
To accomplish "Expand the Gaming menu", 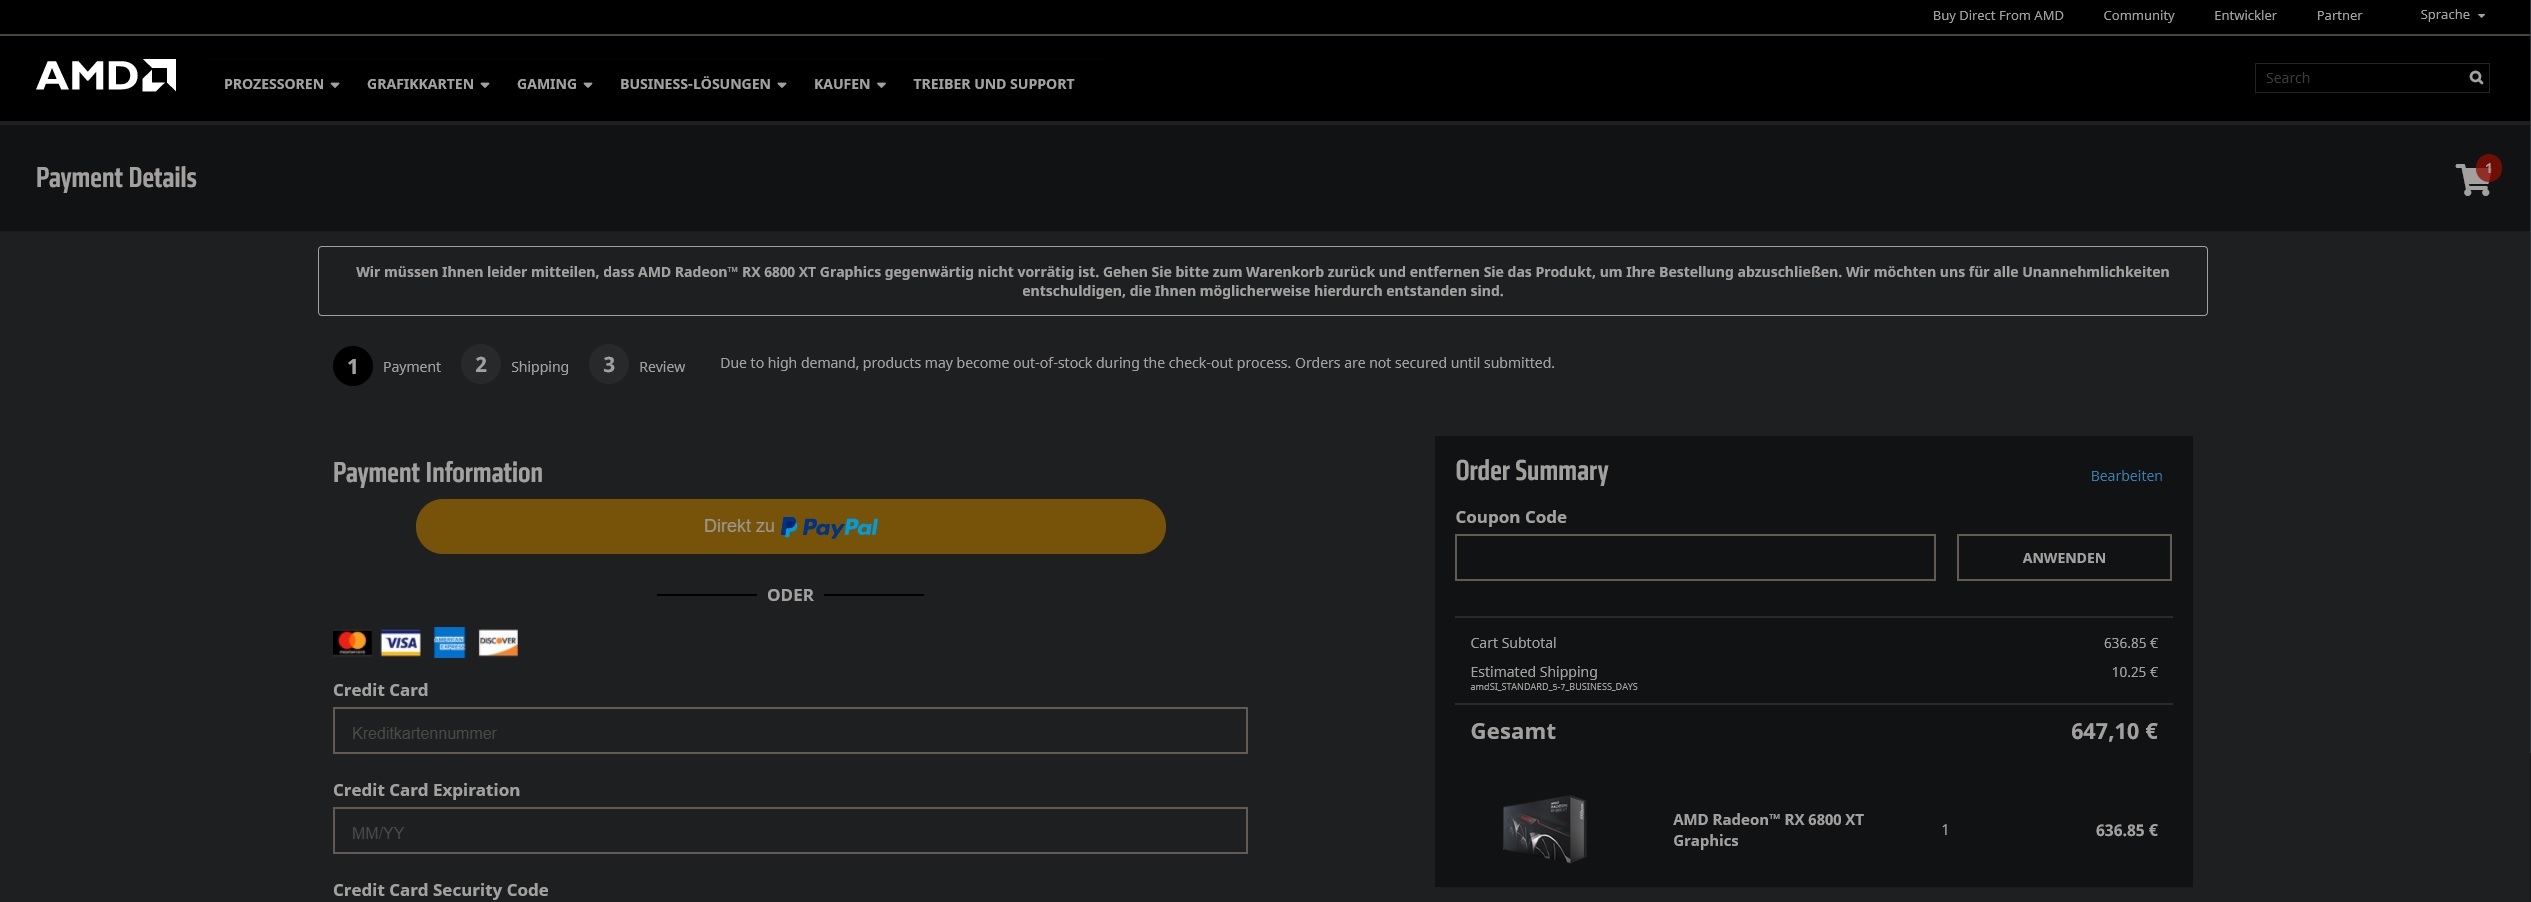I will click(555, 84).
